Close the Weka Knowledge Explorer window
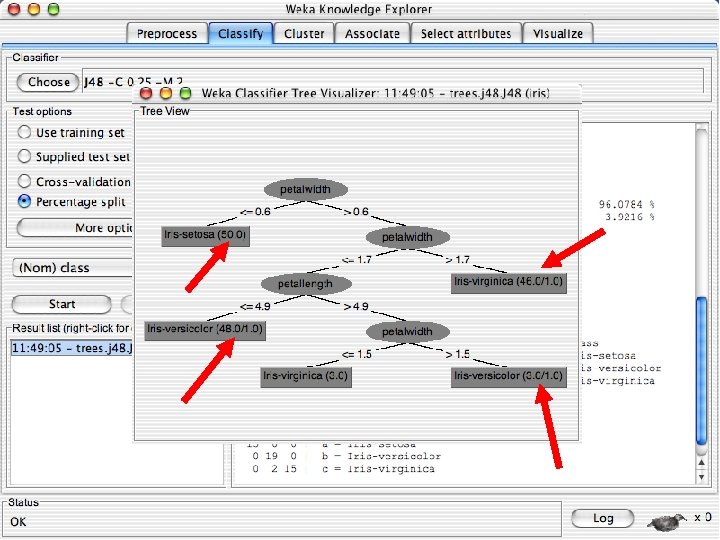 14,9
